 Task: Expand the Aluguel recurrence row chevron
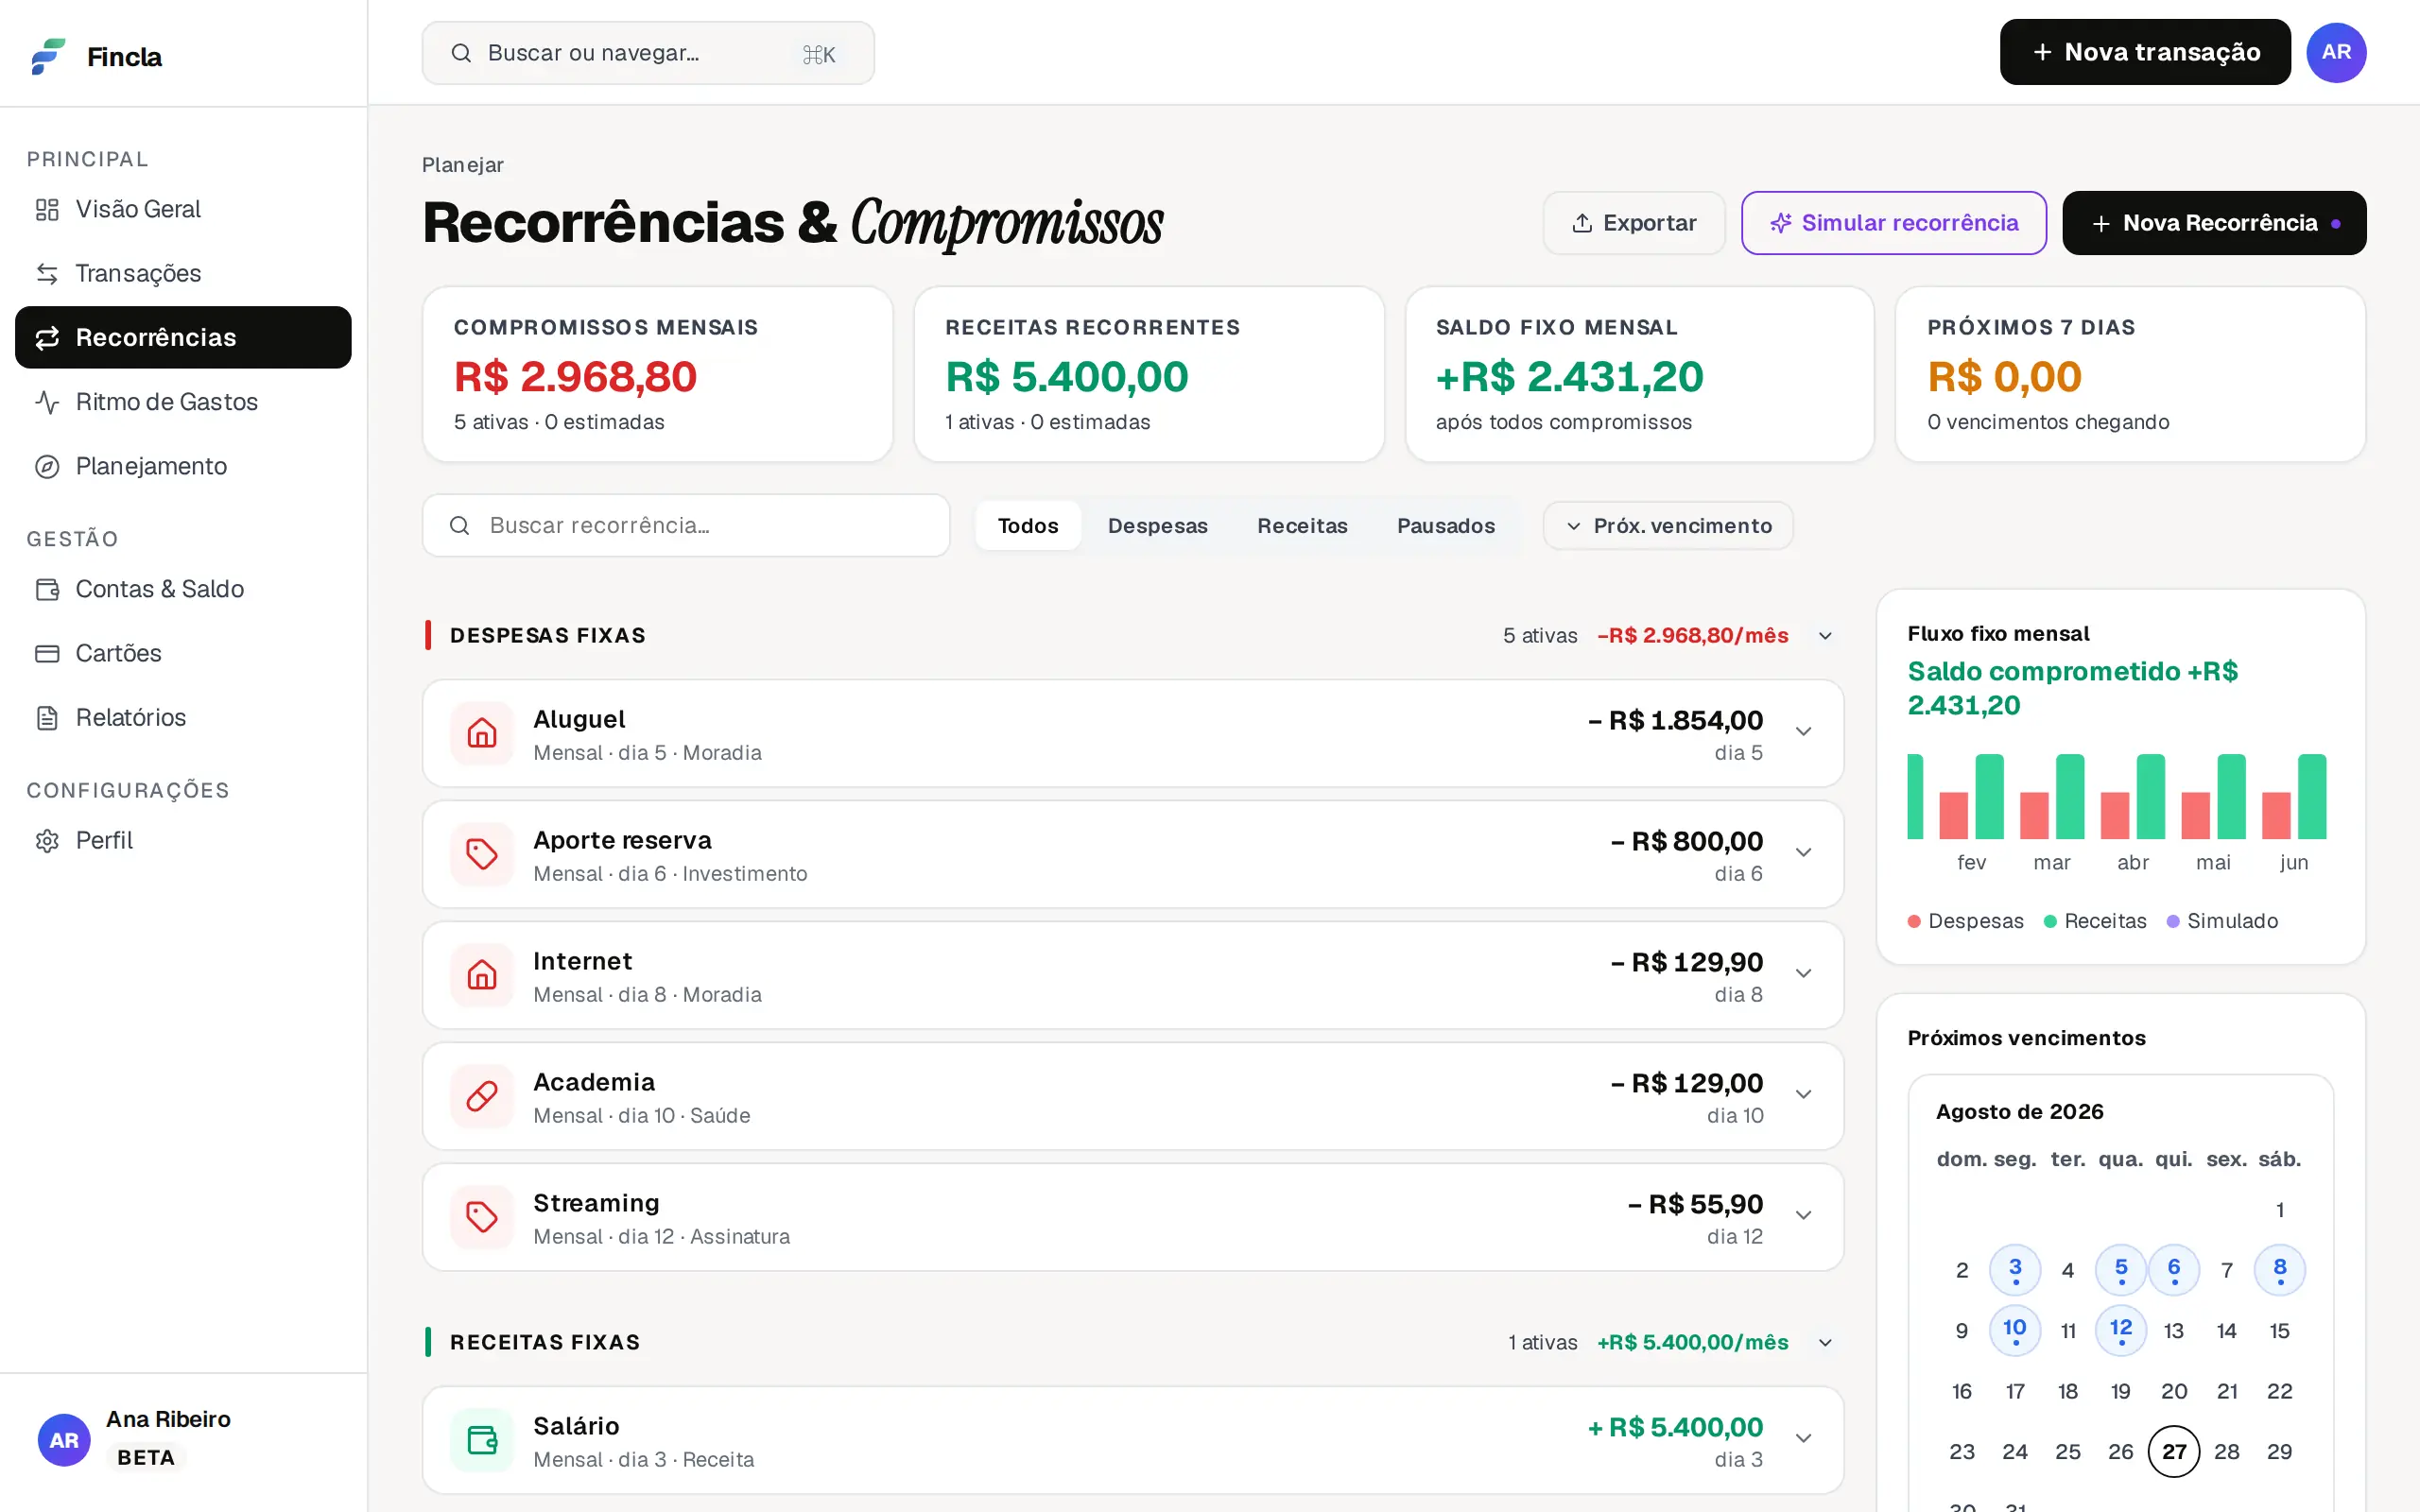click(x=1803, y=732)
